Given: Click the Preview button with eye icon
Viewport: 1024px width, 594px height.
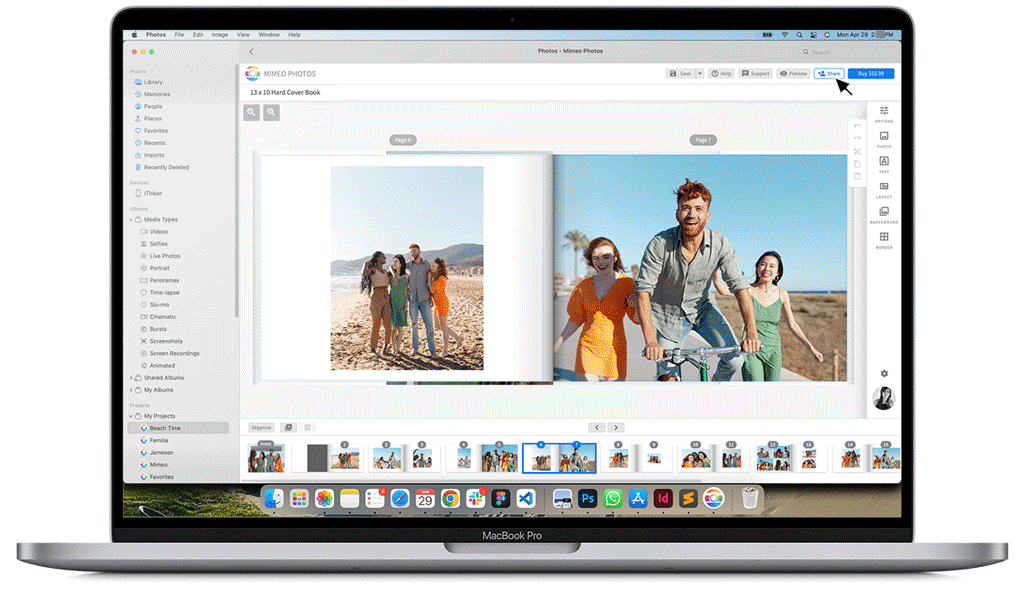Looking at the screenshot, I should 795,73.
